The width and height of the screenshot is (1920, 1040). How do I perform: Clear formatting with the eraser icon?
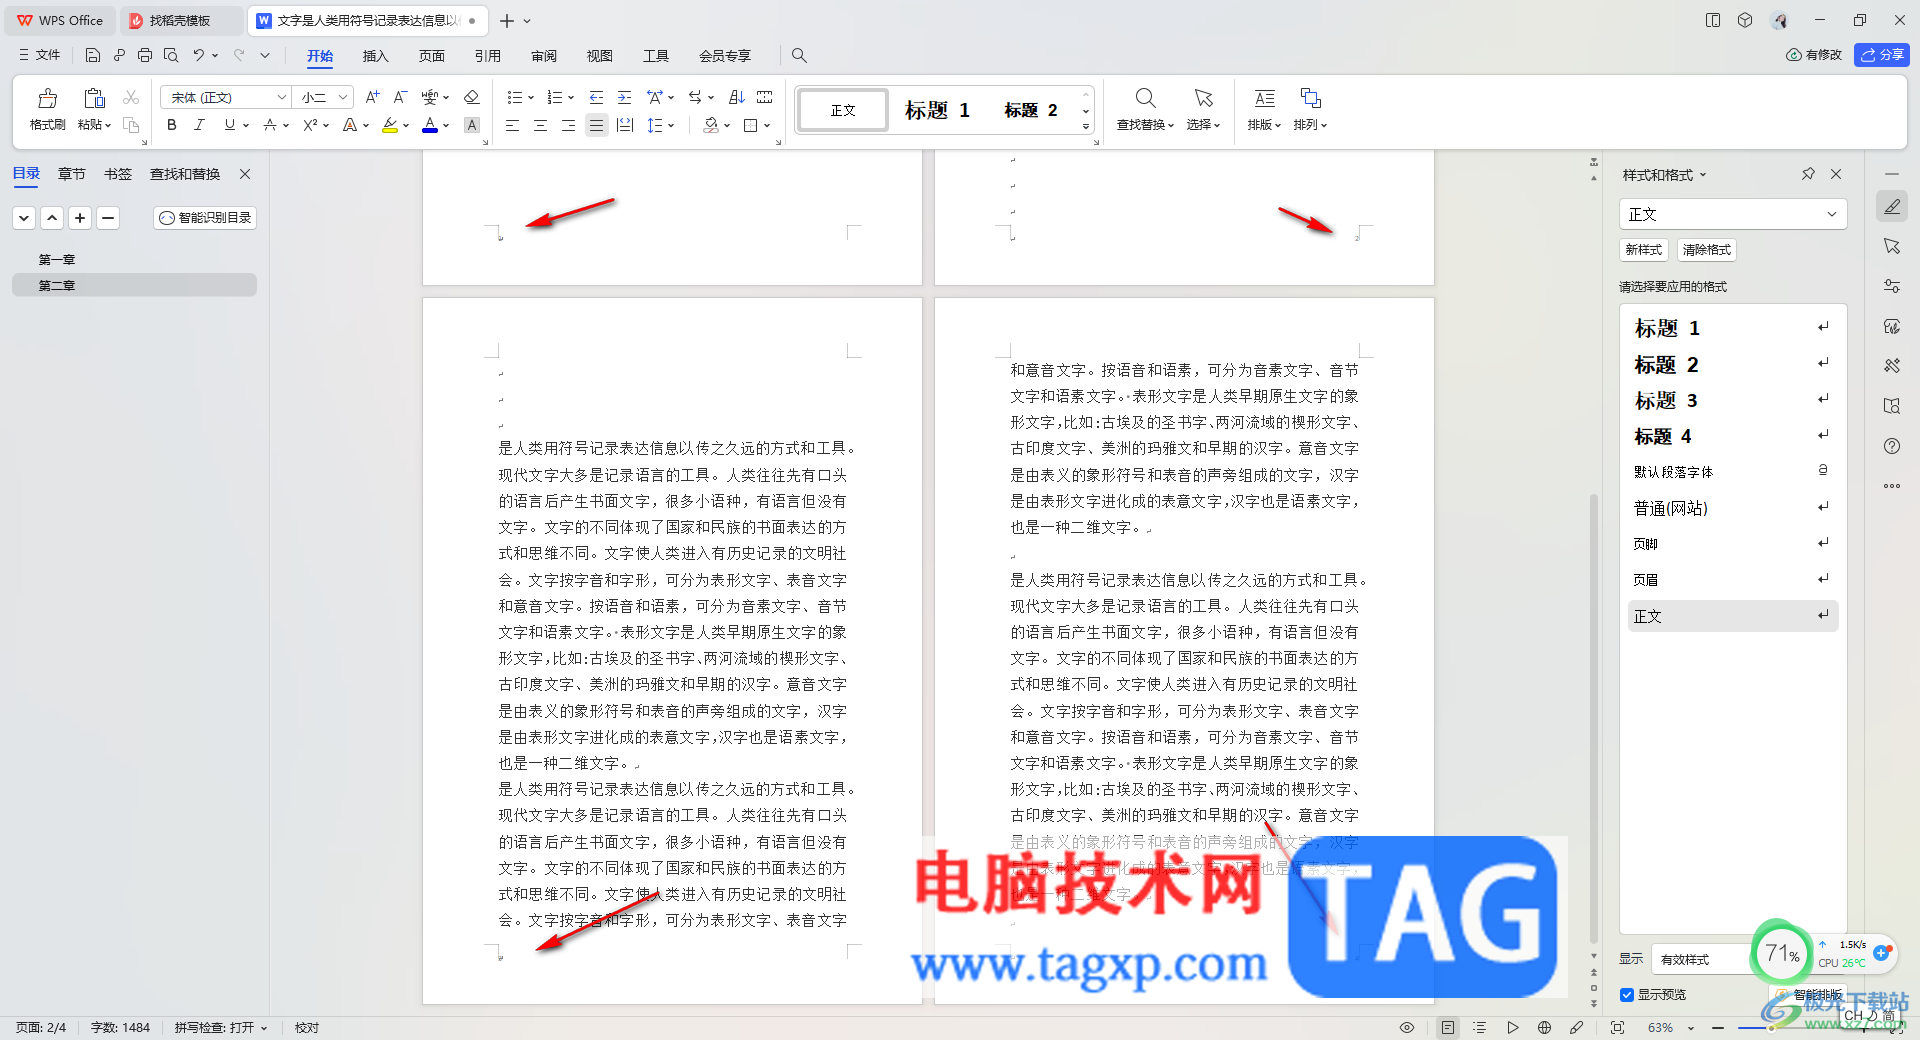click(x=472, y=97)
